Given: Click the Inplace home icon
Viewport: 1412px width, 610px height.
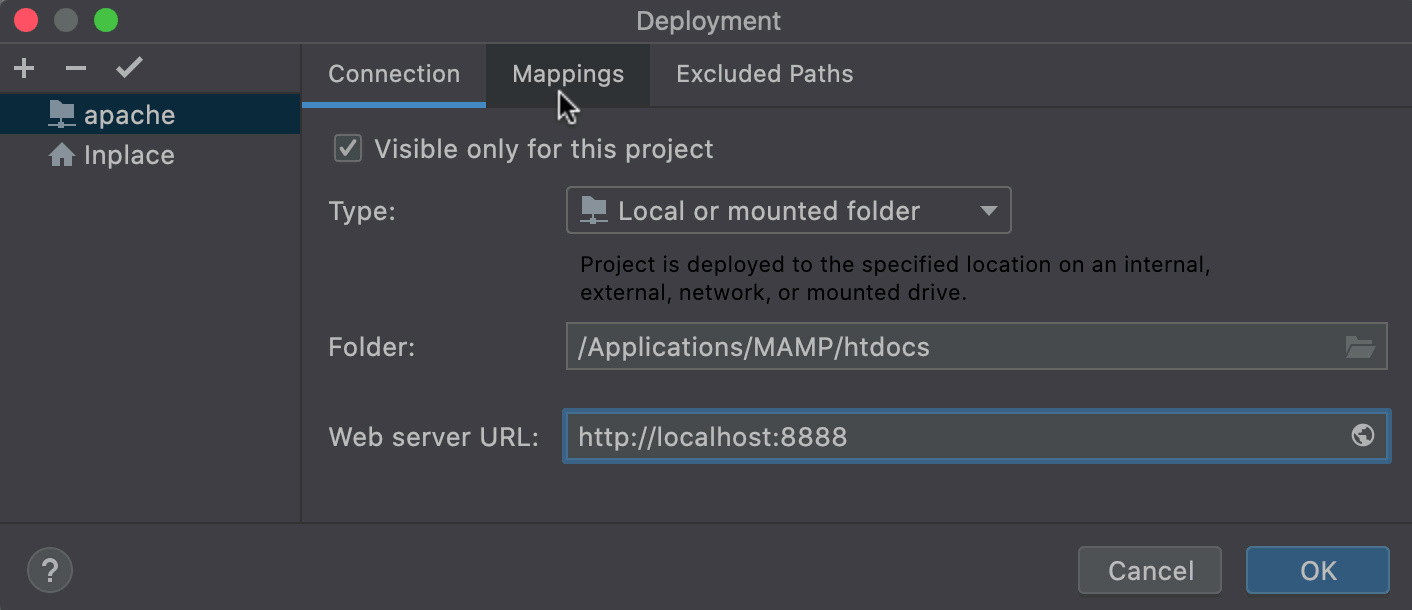Looking at the screenshot, I should click(62, 155).
